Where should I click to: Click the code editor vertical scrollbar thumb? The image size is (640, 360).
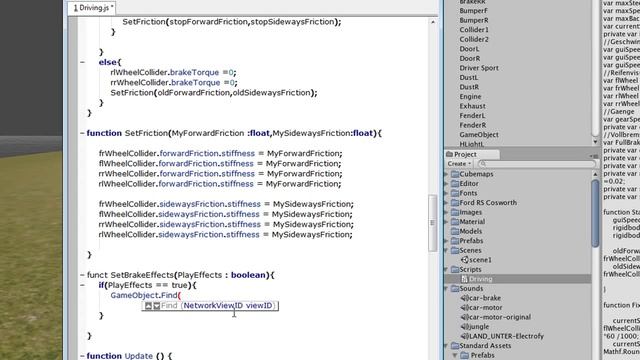(x=432, y=223)
